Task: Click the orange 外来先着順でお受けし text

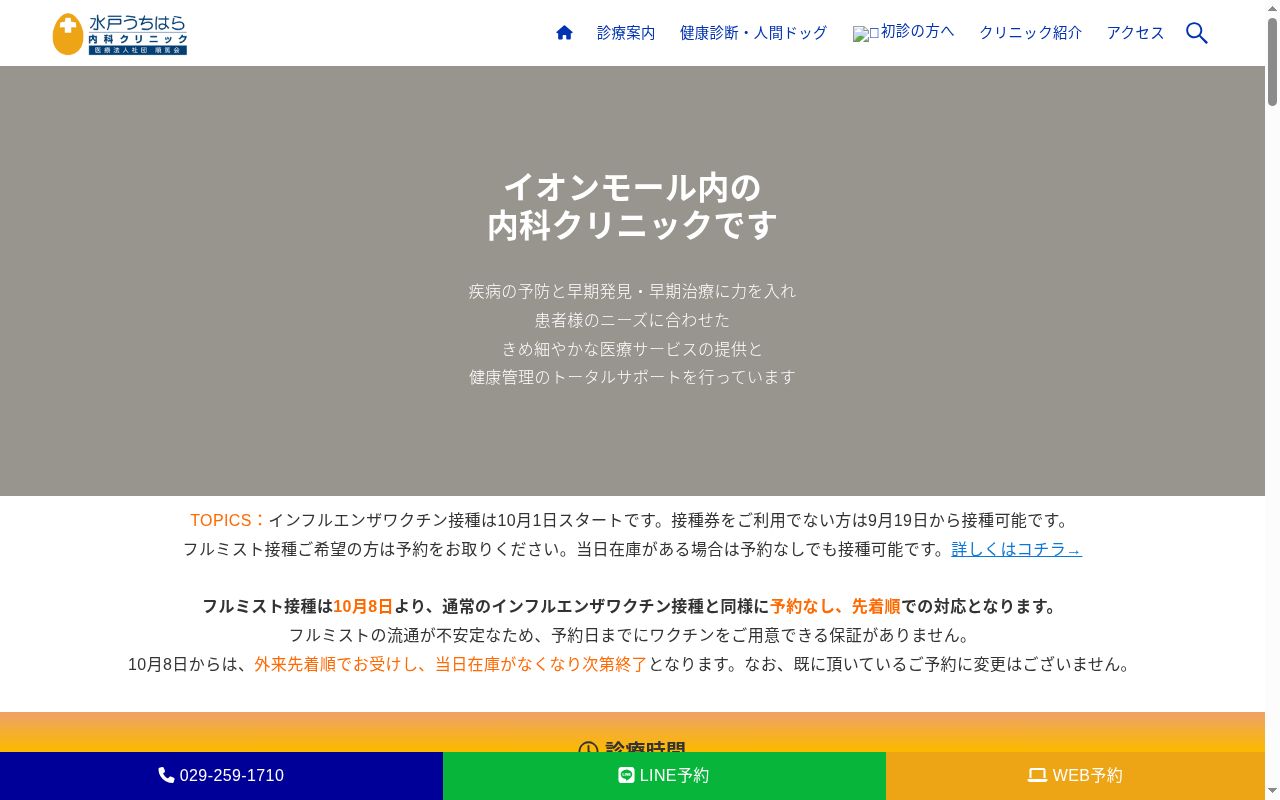Action: [x=336, y=664]
